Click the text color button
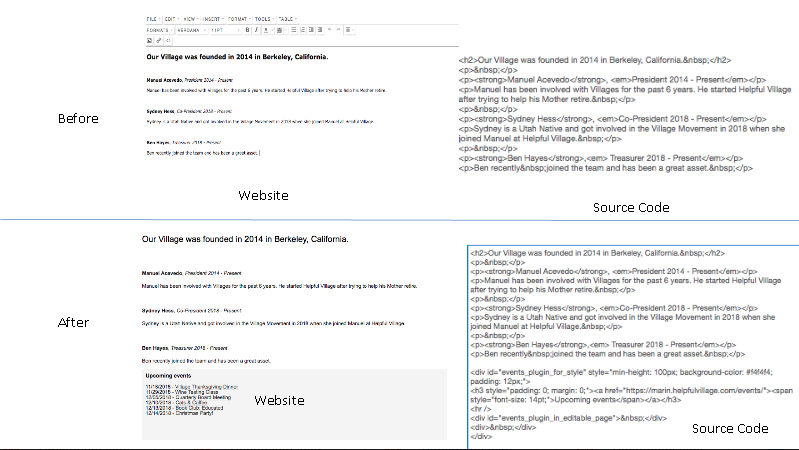The image size is (799, 450). [x=266, y=30]
